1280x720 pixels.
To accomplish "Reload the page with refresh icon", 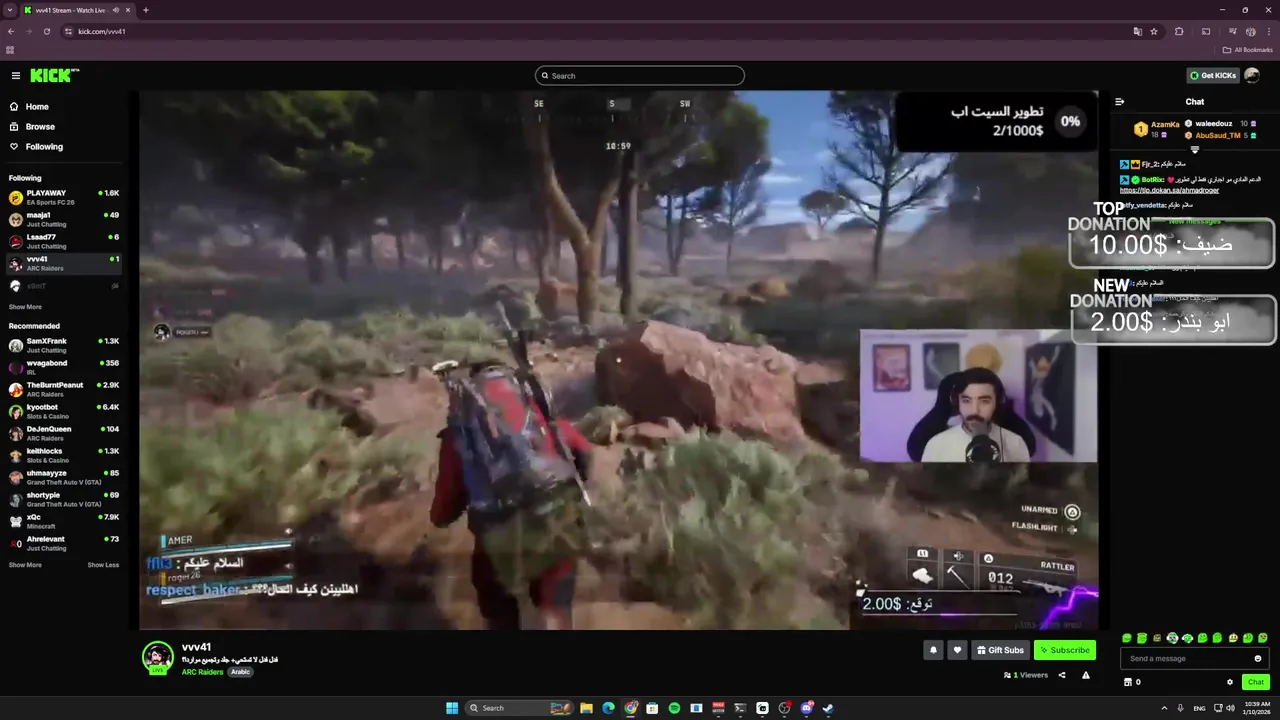I will (46, 31).
